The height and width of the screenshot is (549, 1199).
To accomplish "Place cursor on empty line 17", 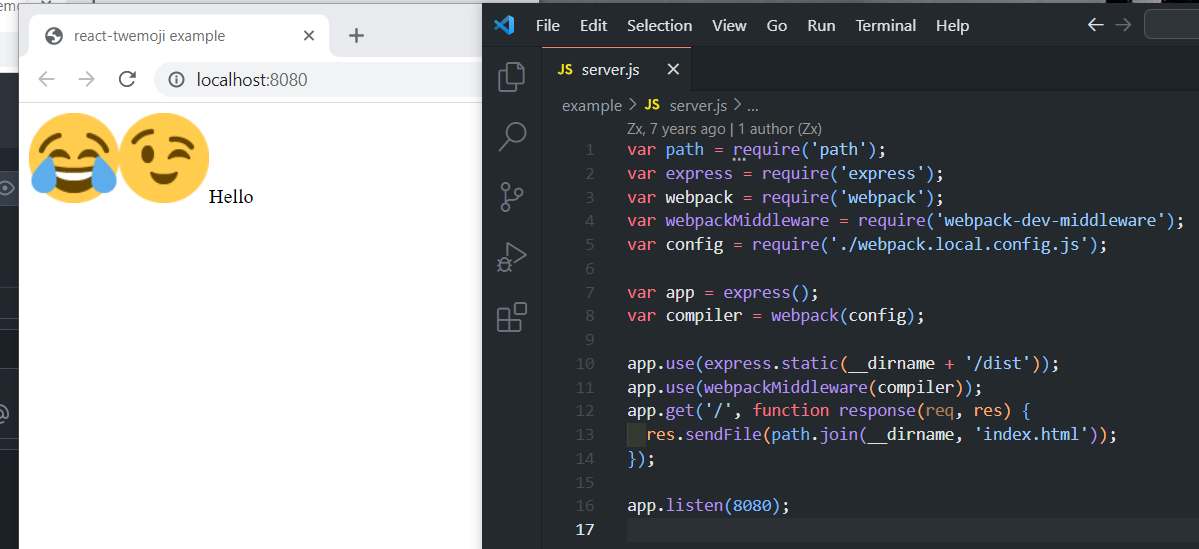I will [x=913, y=529].
